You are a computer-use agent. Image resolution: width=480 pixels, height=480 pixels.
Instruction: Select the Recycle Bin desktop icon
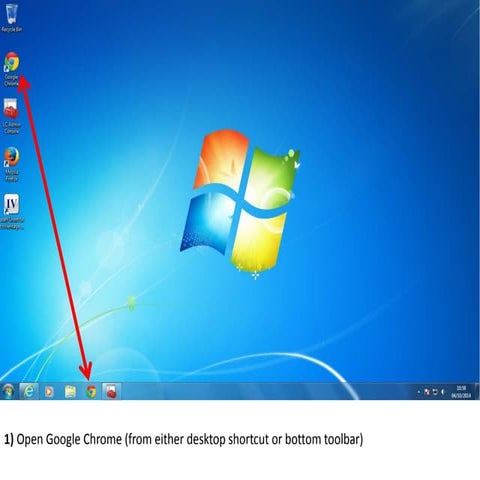point(11,17)
